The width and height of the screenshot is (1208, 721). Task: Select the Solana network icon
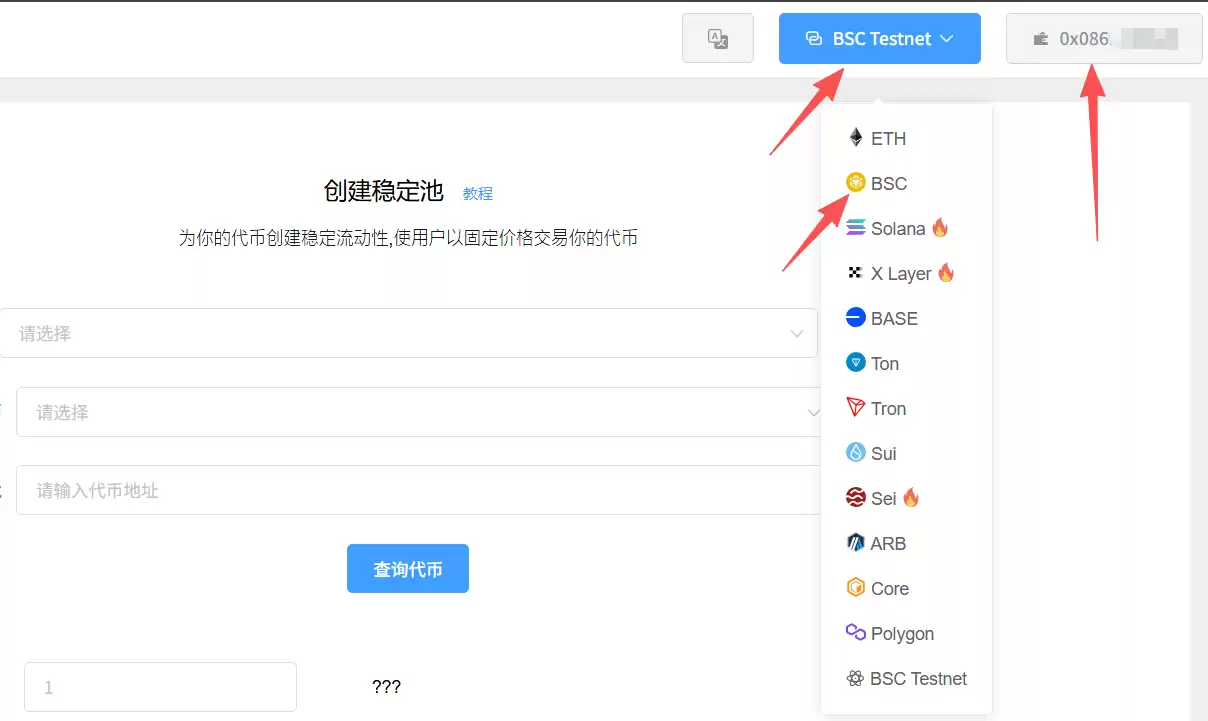pos(856,227)
